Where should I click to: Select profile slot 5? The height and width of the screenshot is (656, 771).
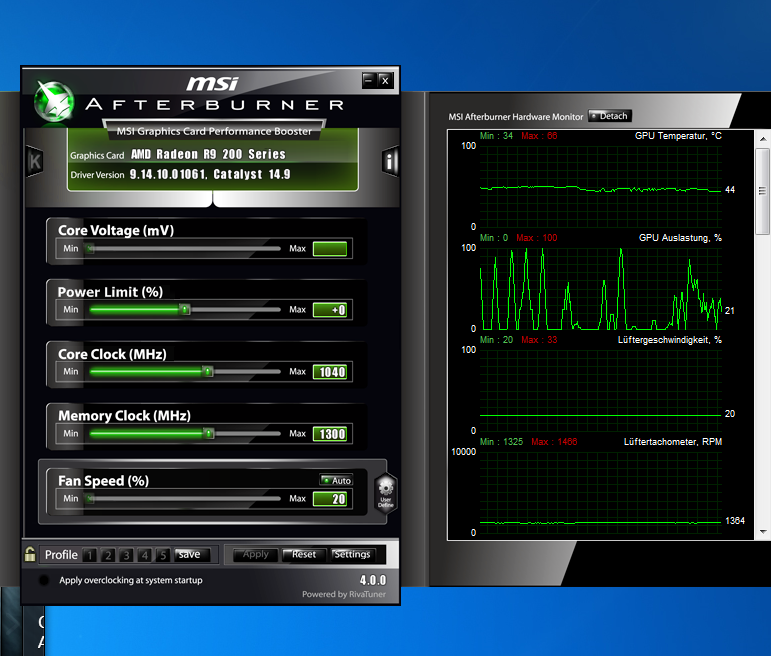[x=162, y=555]
